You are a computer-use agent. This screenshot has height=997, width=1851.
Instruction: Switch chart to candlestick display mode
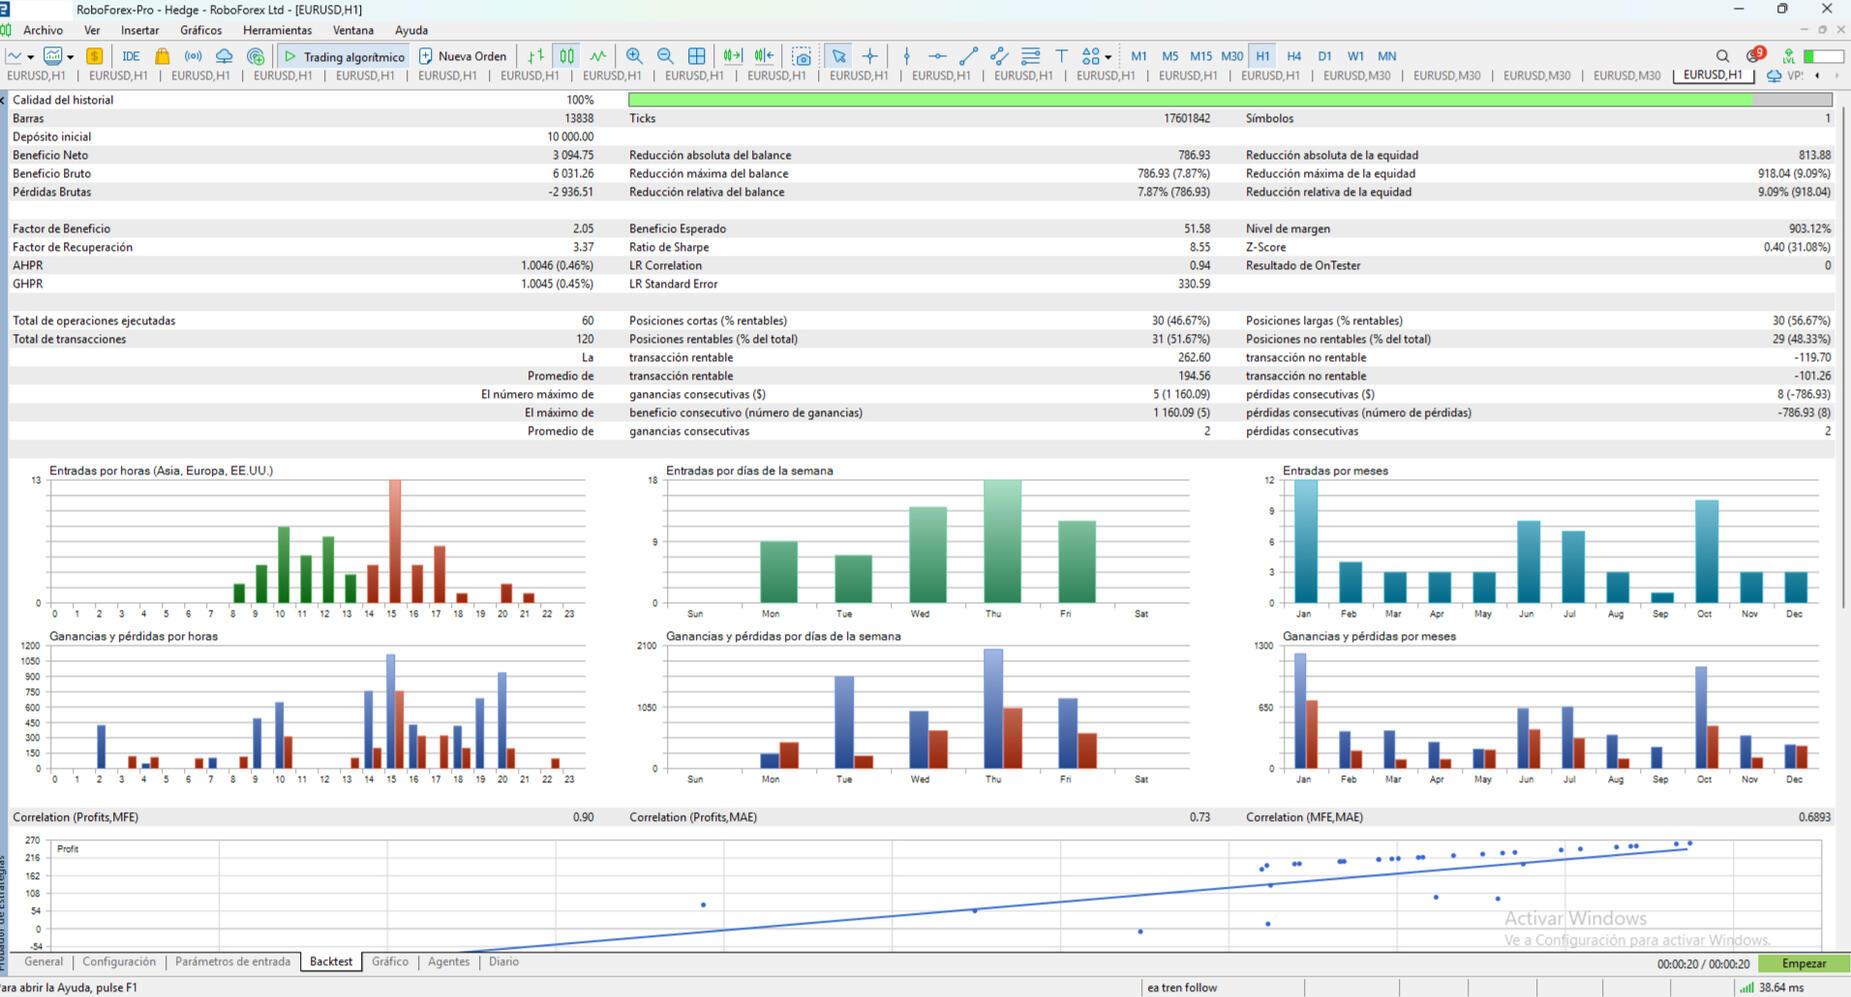(x=567, y=56)
